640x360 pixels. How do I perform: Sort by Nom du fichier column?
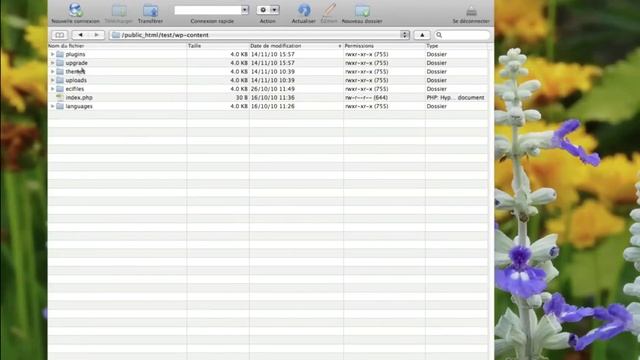tap(117, 46)
